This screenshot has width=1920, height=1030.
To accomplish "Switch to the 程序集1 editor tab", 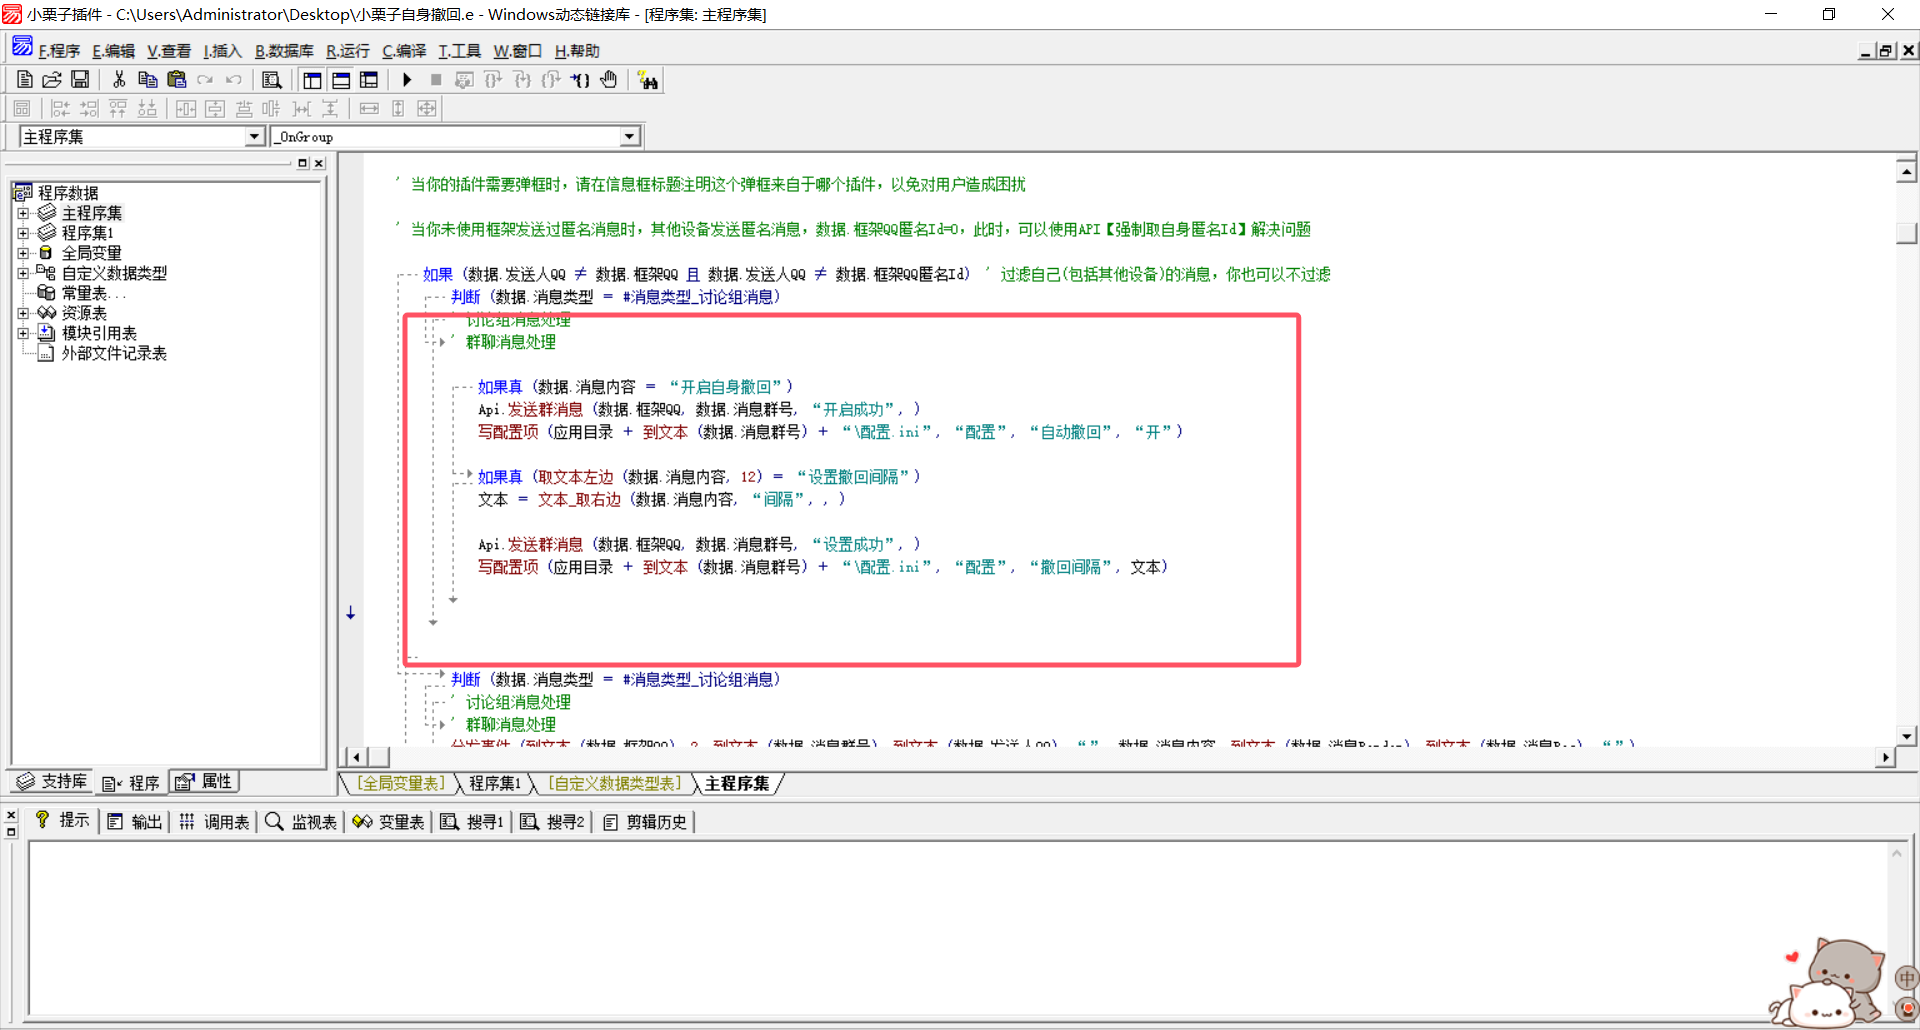I will coord(495,783).
